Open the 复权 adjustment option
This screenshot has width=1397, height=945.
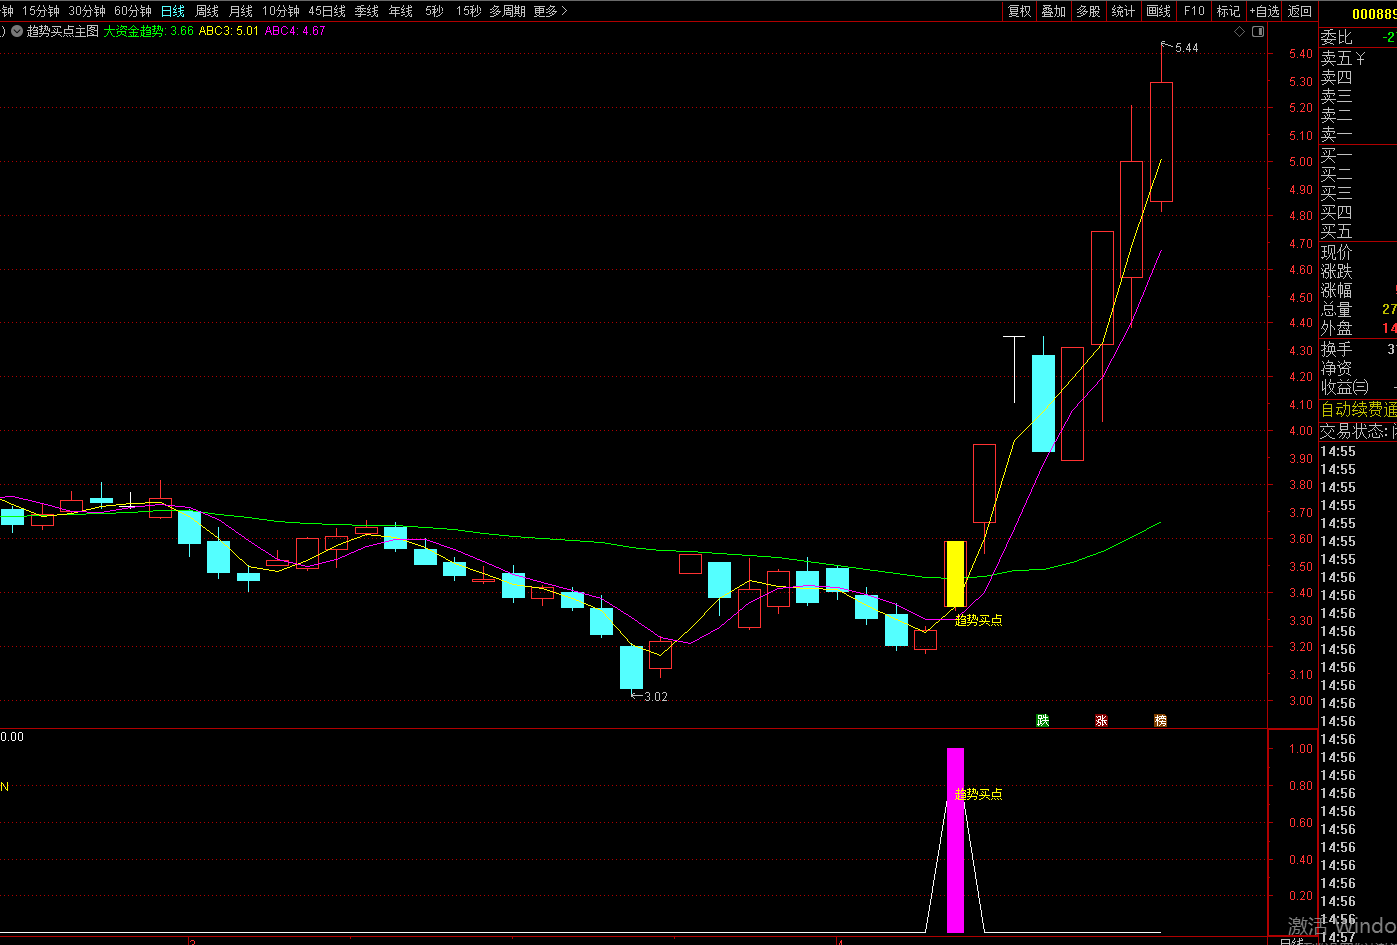(1019, 11)
